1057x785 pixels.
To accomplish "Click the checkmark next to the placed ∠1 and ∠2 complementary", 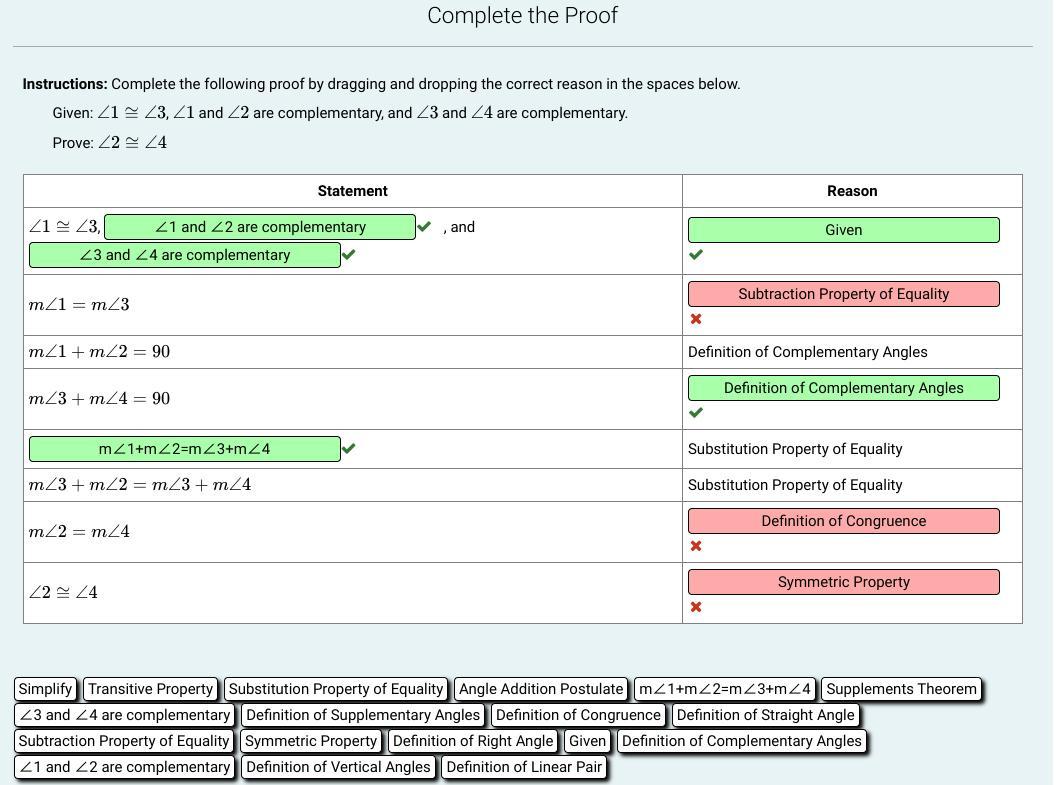I will [x=424, y=227].
